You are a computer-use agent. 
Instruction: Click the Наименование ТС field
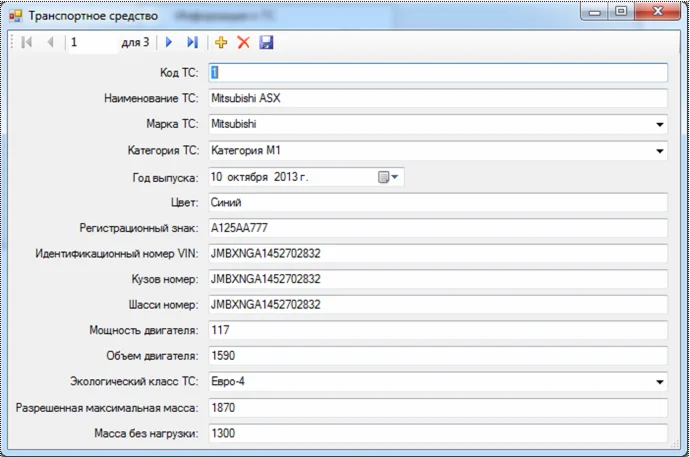[437, 99]
